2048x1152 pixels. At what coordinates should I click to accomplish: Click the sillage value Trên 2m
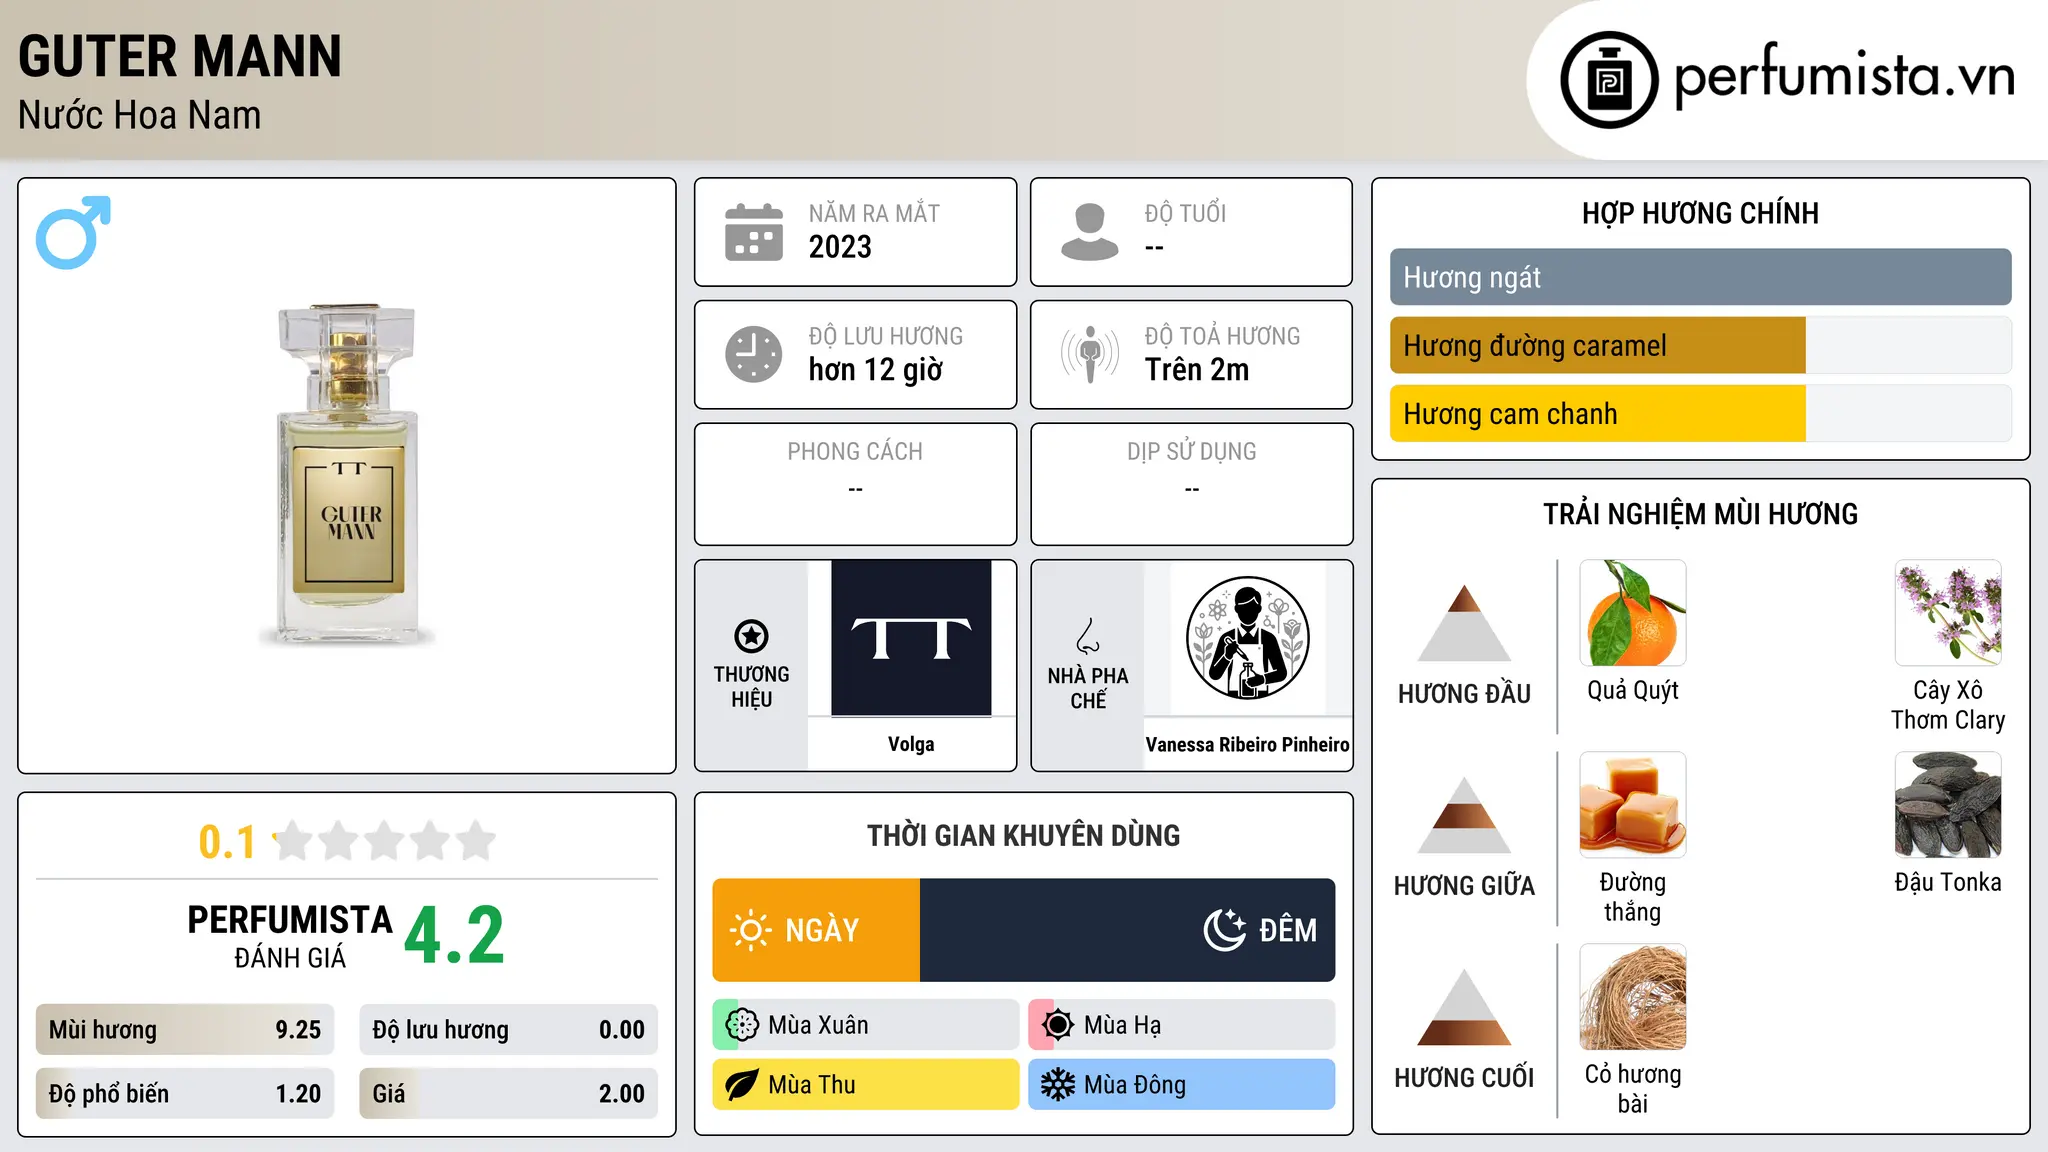click(1197, 370)
